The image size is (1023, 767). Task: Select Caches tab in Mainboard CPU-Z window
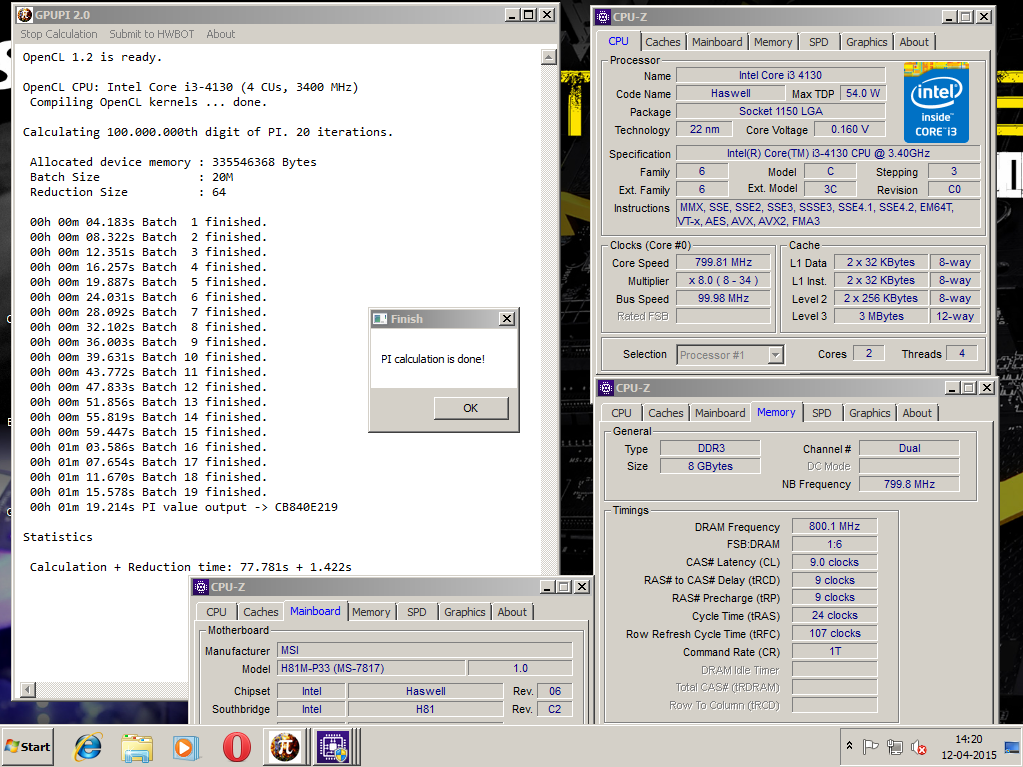(261, 612)
